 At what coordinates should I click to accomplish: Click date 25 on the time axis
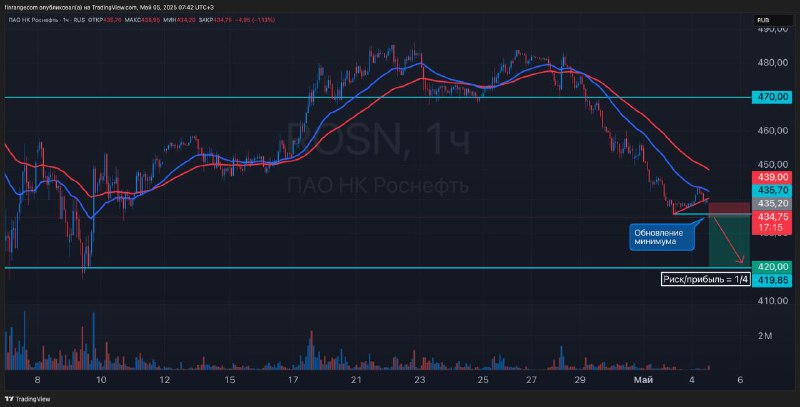[483, 380]
